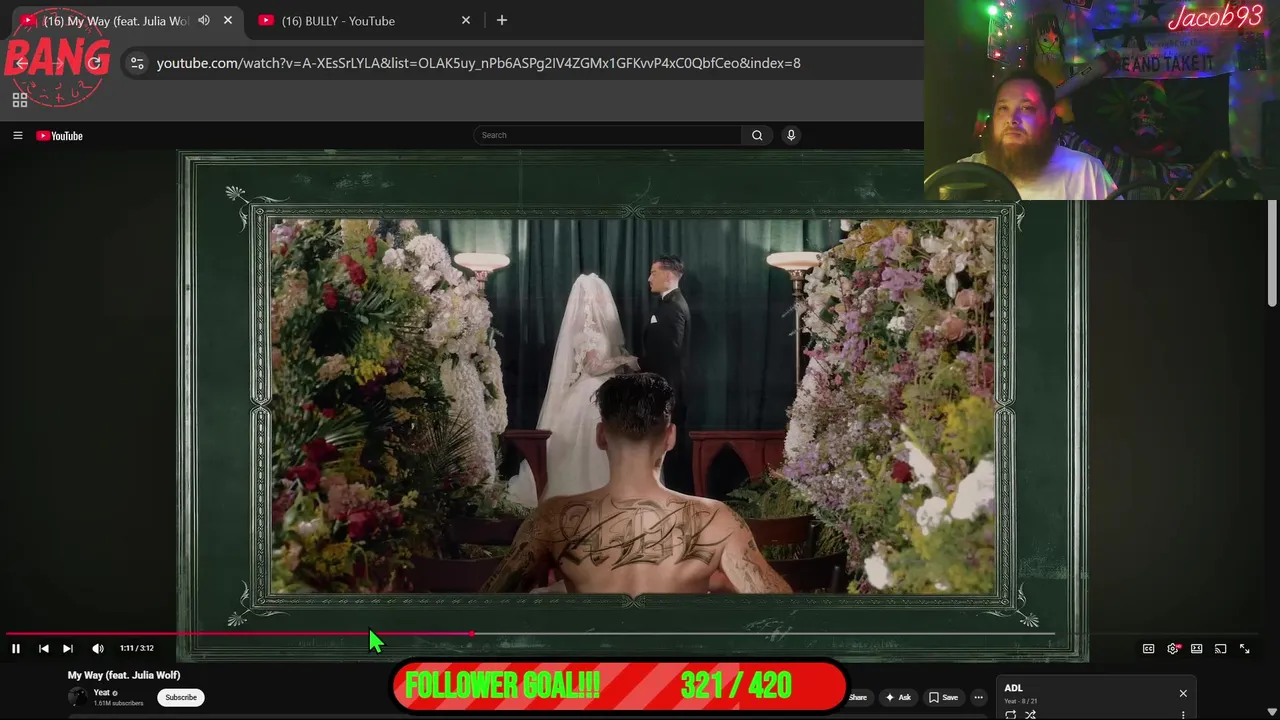The width and height of the screenshot is (1280, 720).
Task: Open the YouTube hamburger guide menu
Action: point(17,135)
